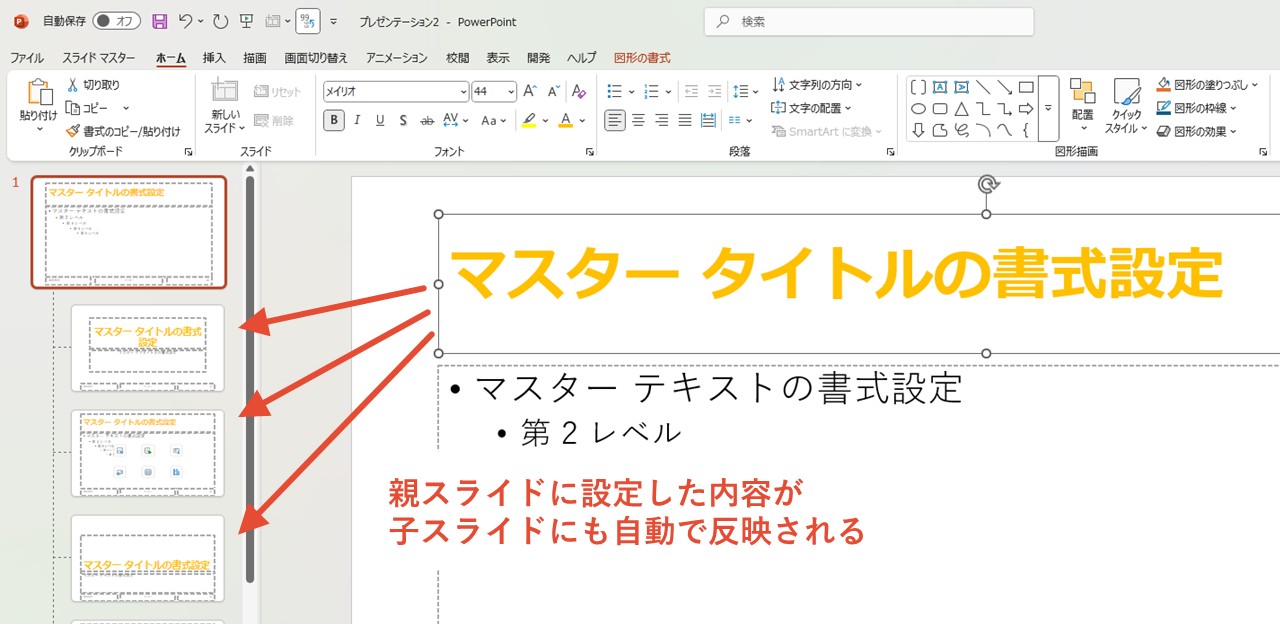The width and height of the screenshot is (1280, 624).
Task: Insert the Oval shape from shapes gallery
Action: click(x=918, y=108)
